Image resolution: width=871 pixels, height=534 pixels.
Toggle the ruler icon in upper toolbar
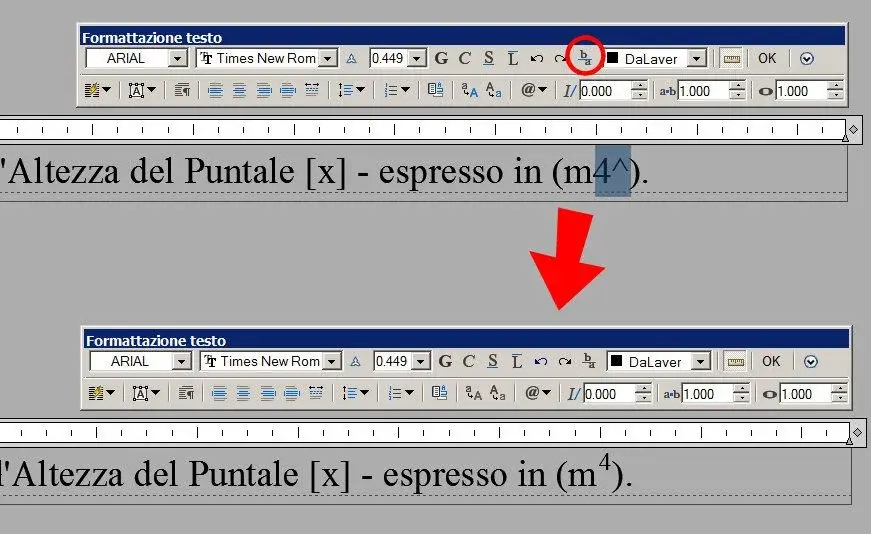[732, 58]
